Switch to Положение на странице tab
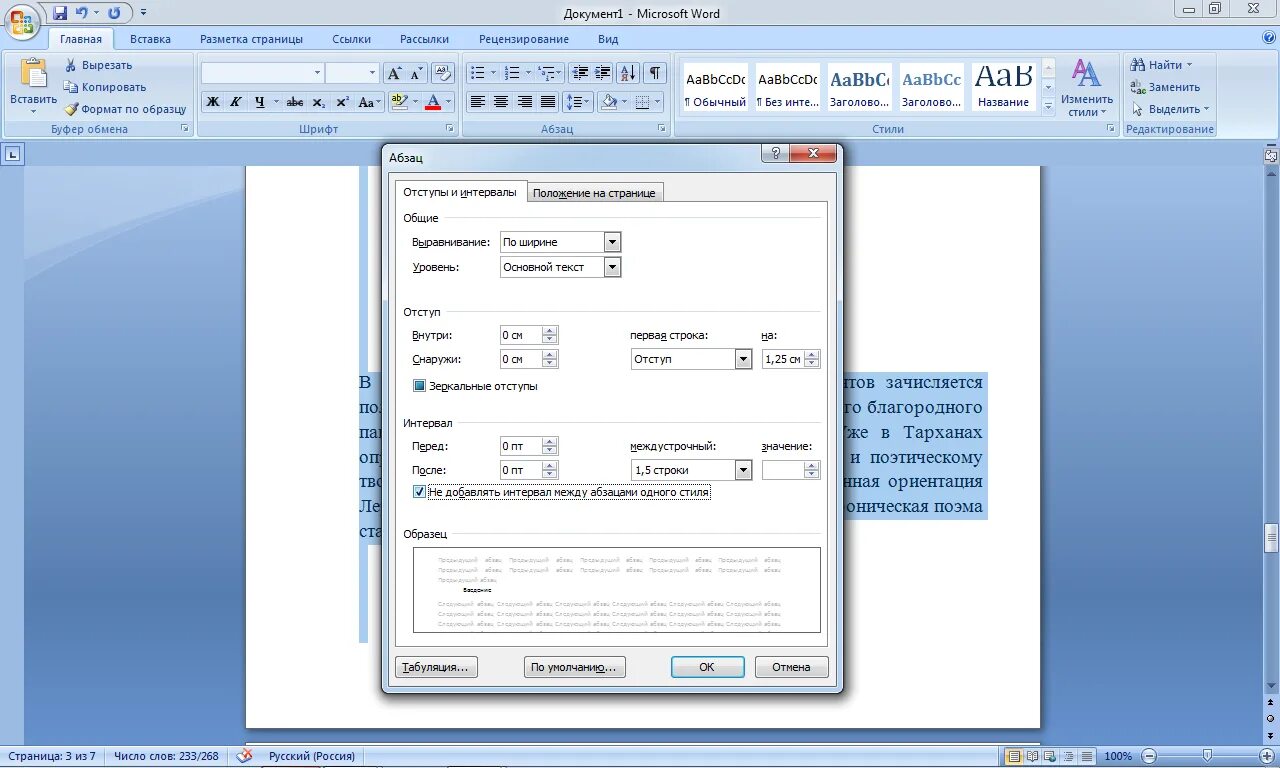The height and width of the screenshot is (768, 1280). [594, 193]
